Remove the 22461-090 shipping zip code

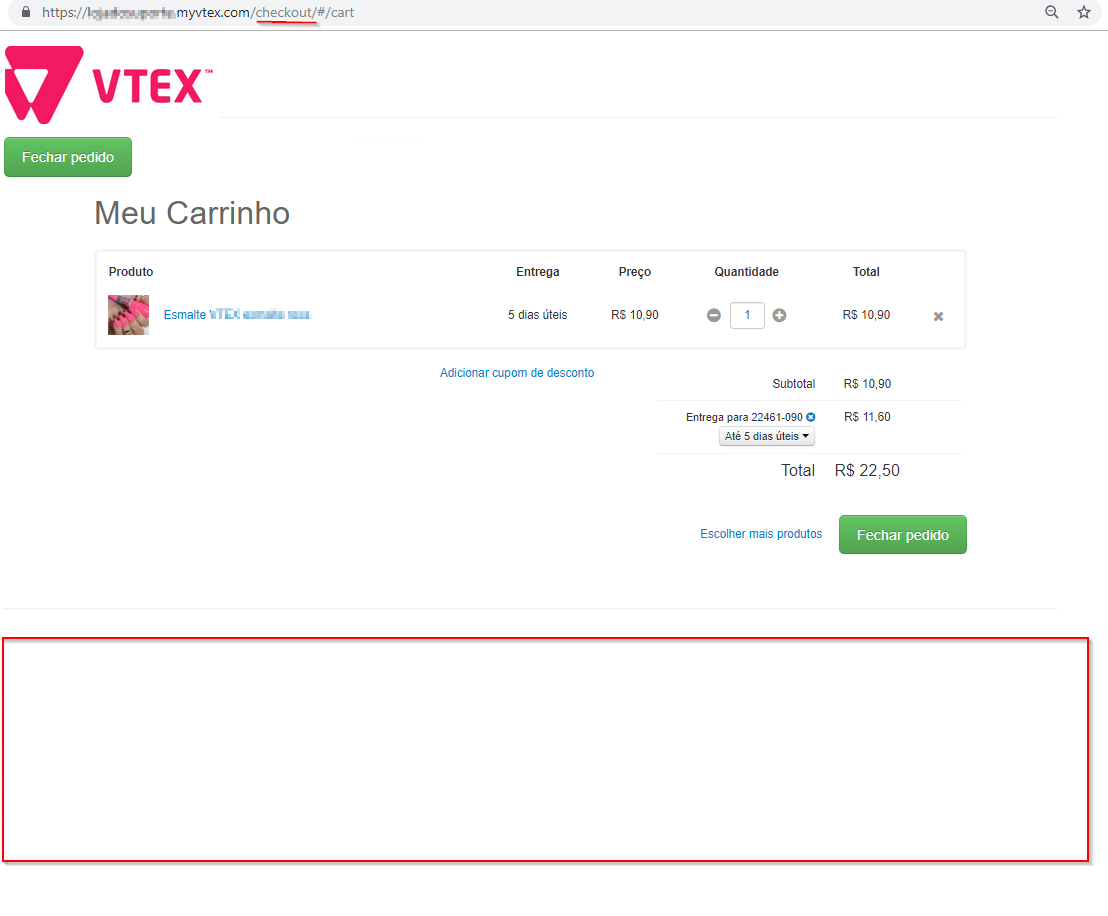point(810,417)
